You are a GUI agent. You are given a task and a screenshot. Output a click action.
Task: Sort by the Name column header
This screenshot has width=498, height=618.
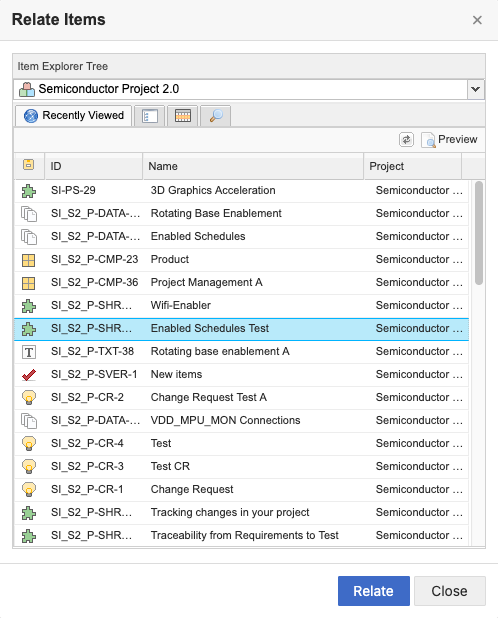(253, 166)
